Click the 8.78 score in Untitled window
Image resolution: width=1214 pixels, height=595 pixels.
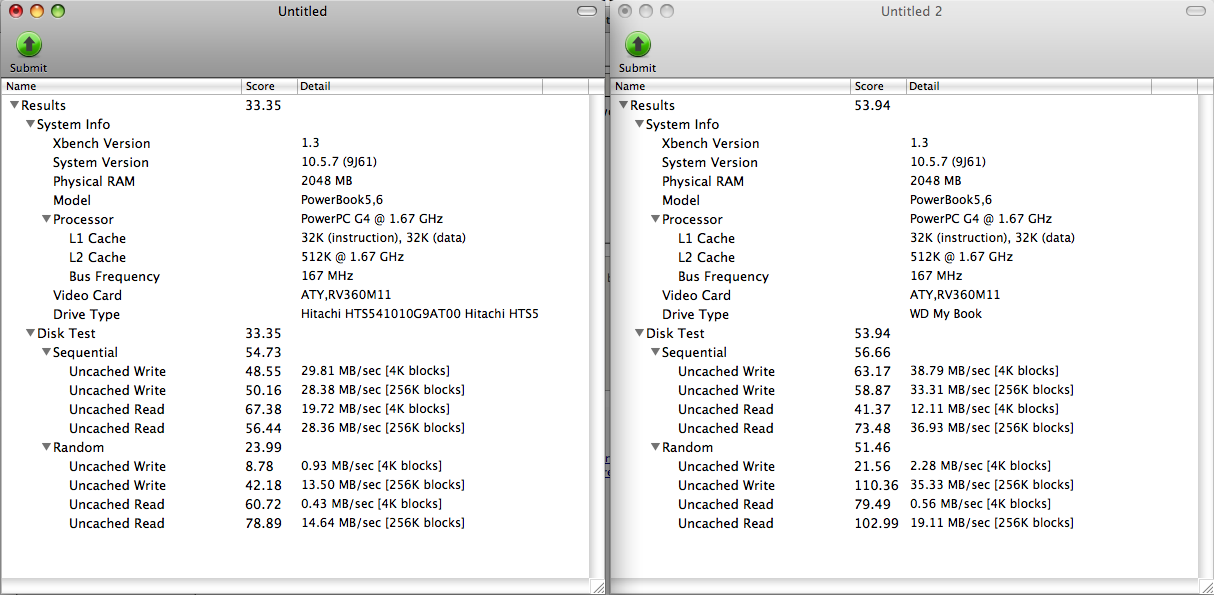259,466
